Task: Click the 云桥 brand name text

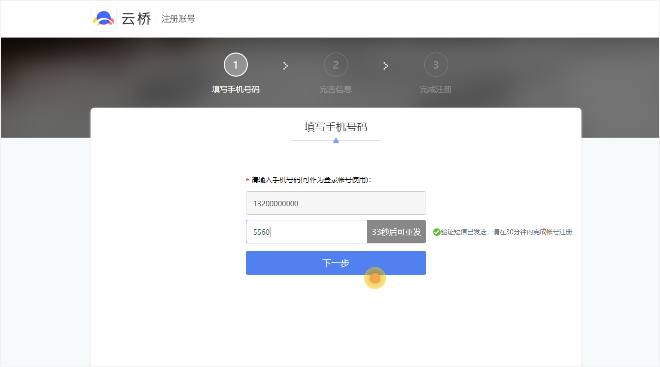Action: (x=136, y=19)
